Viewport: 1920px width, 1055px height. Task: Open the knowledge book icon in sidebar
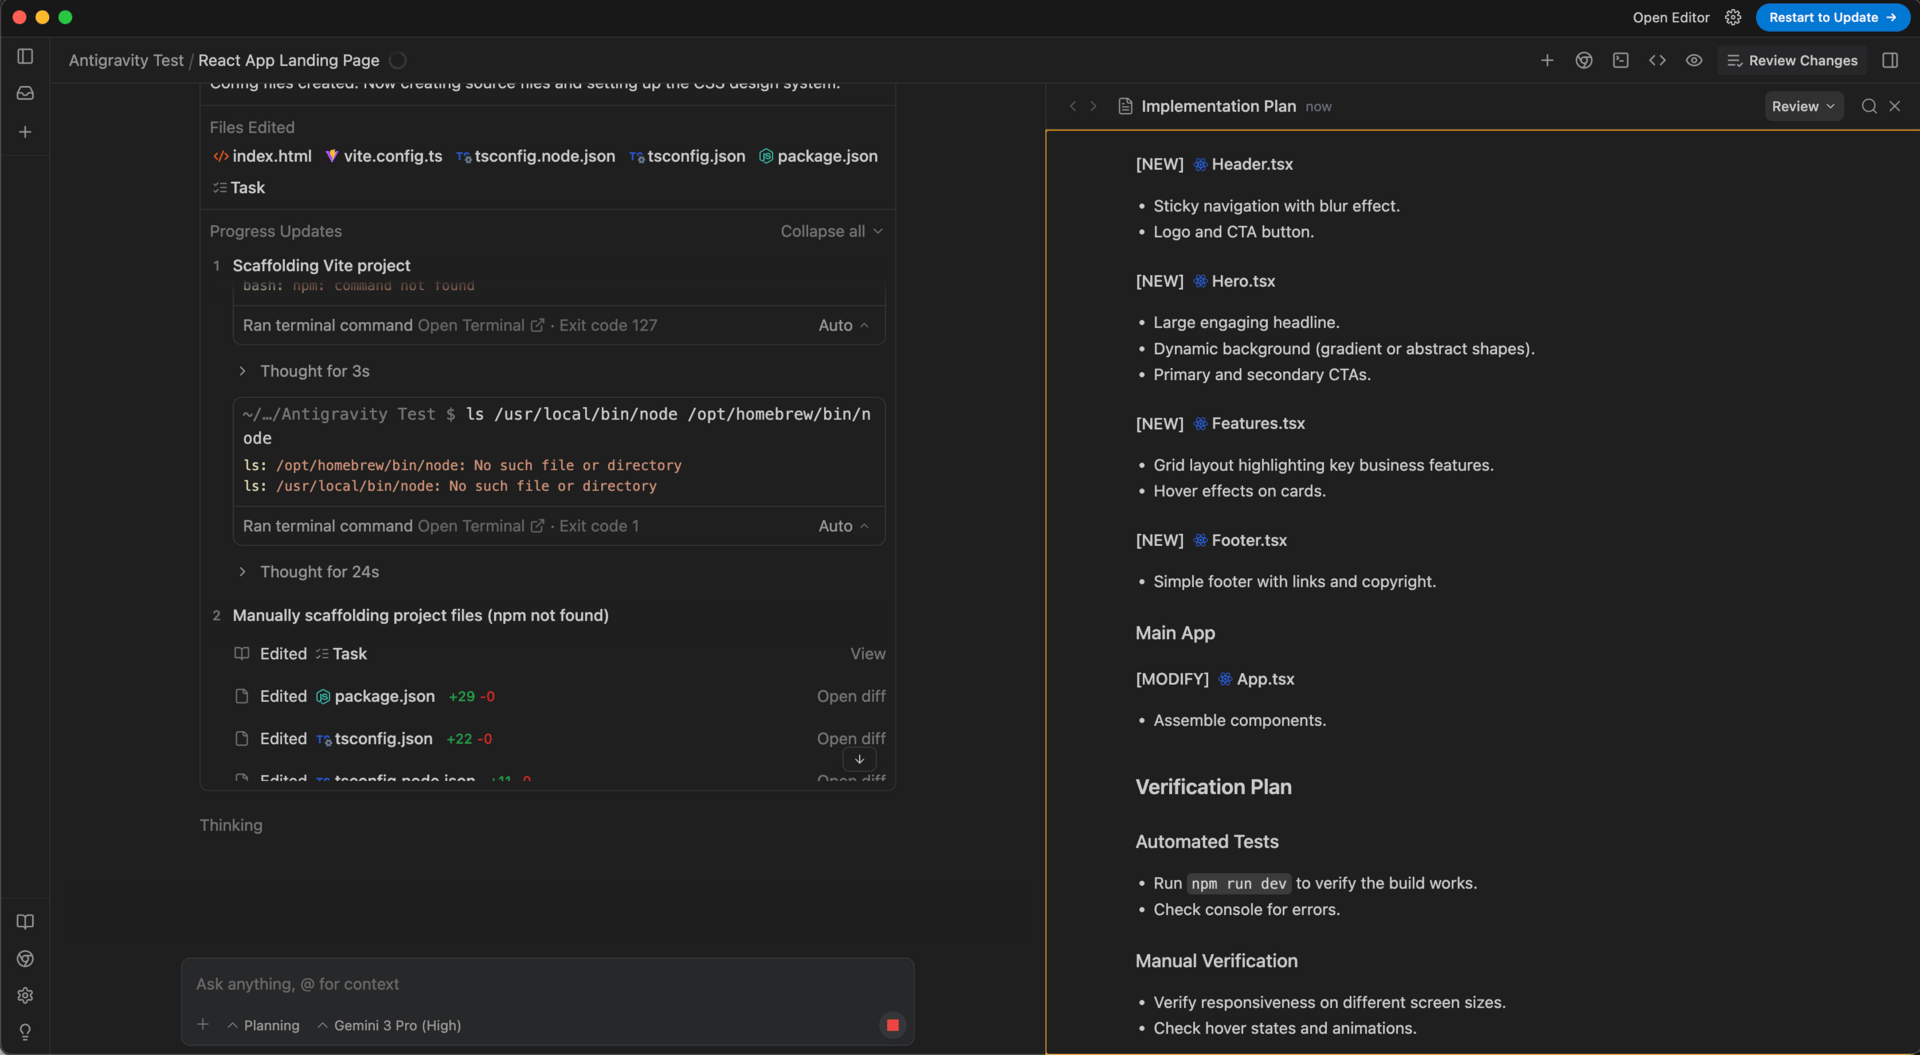tap(25, 922)
